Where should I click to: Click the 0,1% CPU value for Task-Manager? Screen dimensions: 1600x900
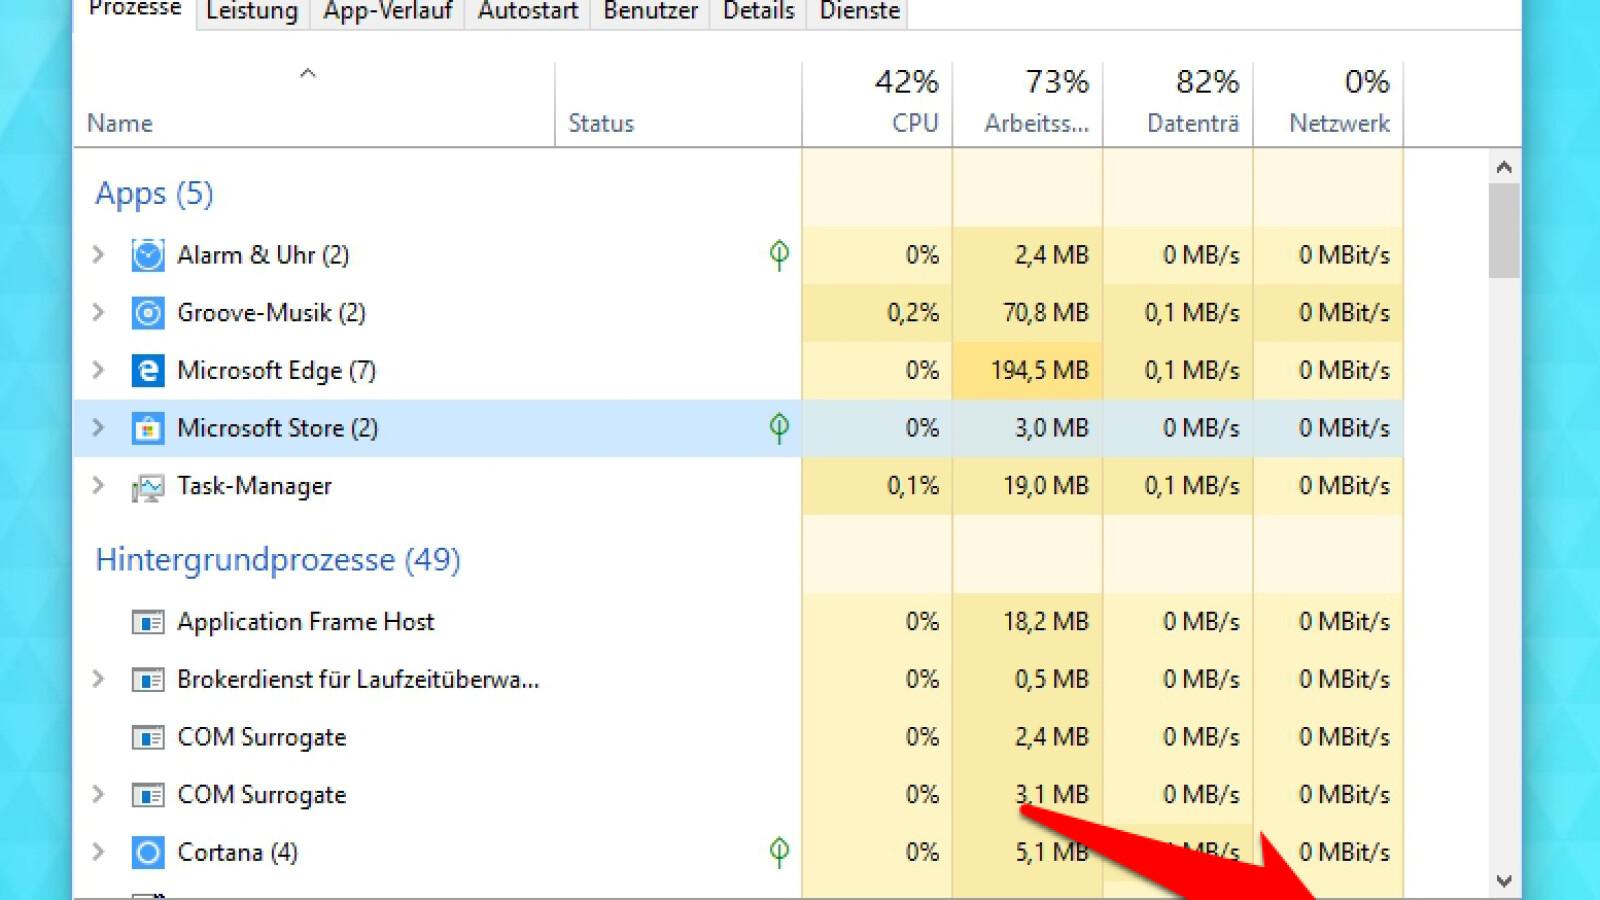913,486
